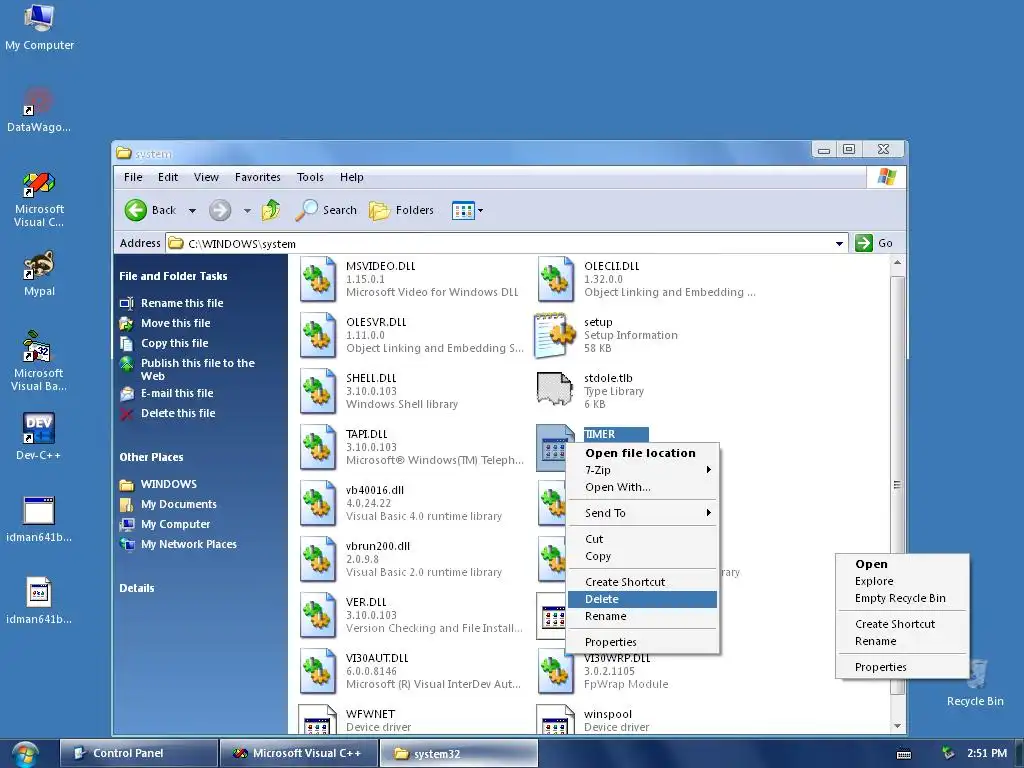Expand the Send To submenu
The image size is (1024, 768).
coord(642,513)
